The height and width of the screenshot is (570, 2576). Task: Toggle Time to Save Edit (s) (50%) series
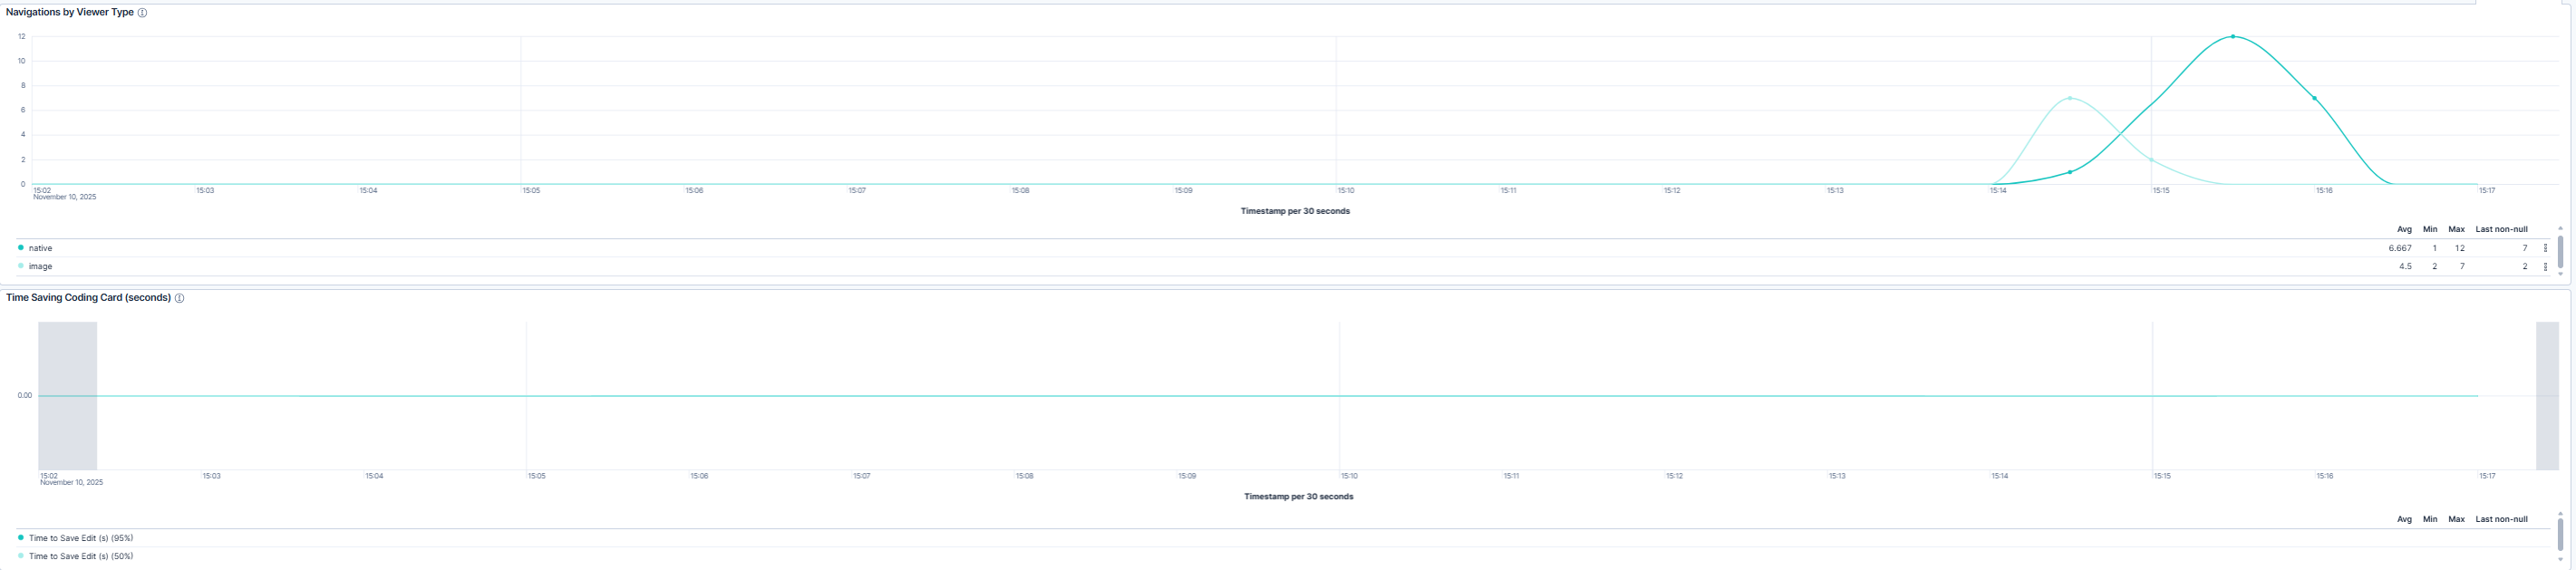[x=81, y=556]
